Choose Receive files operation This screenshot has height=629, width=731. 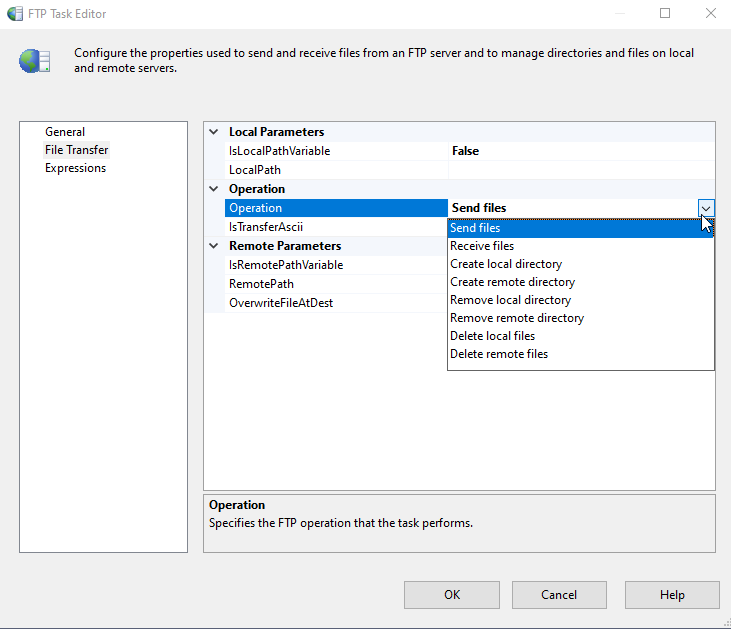[482, 246]
